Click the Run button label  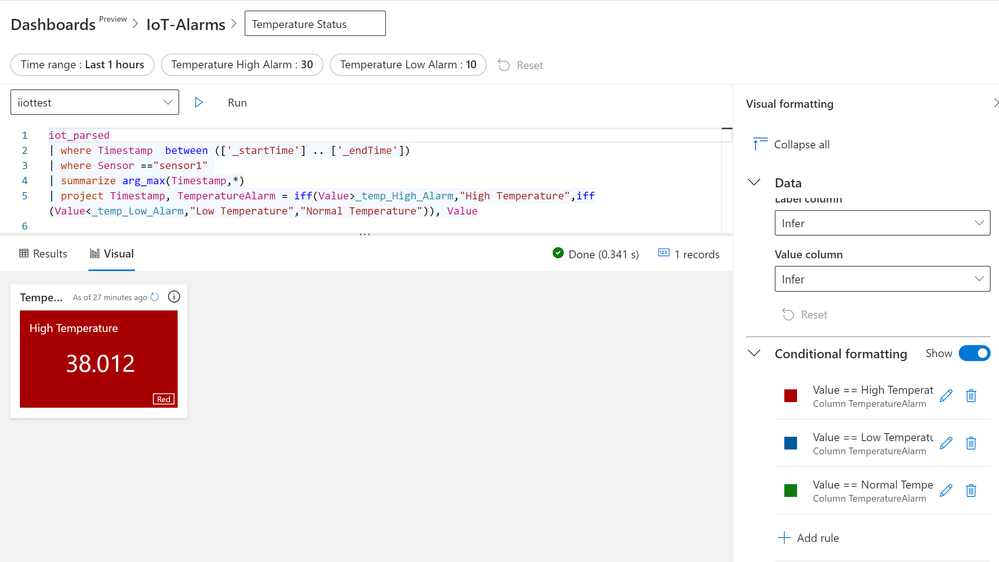(x=237, y=103)
